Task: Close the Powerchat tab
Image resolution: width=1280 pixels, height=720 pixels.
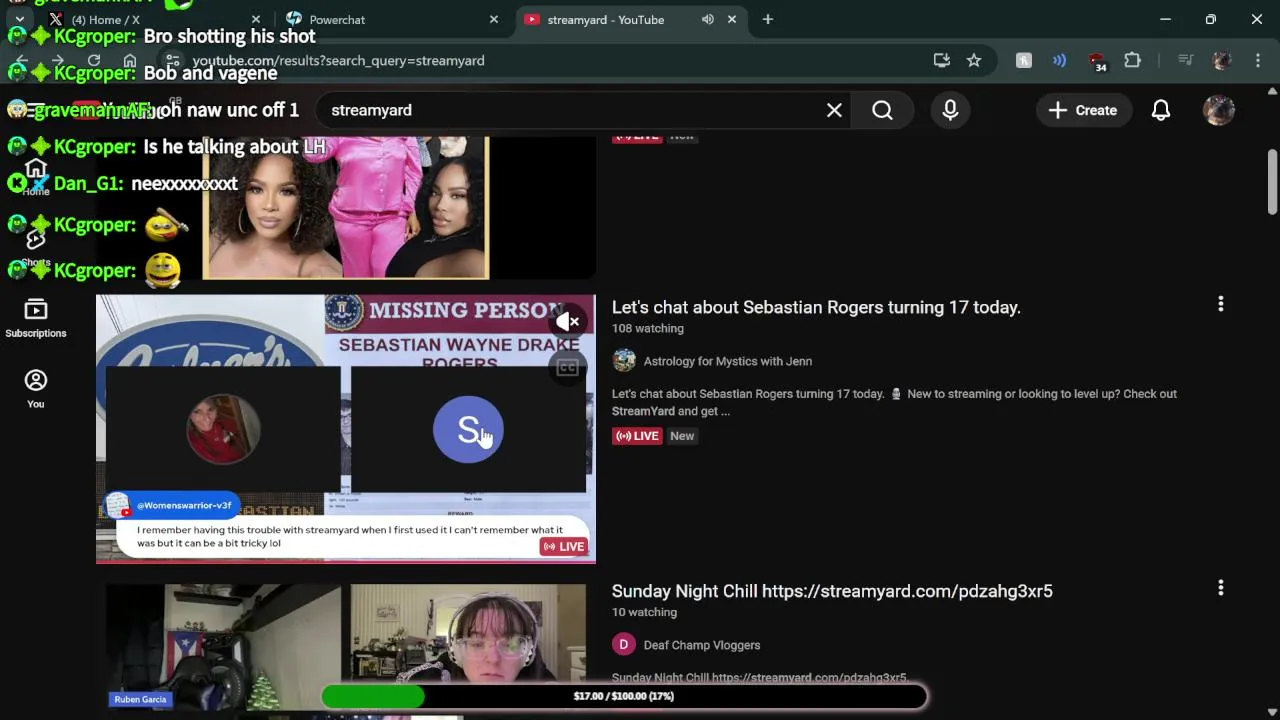Action: pos(493,19)
